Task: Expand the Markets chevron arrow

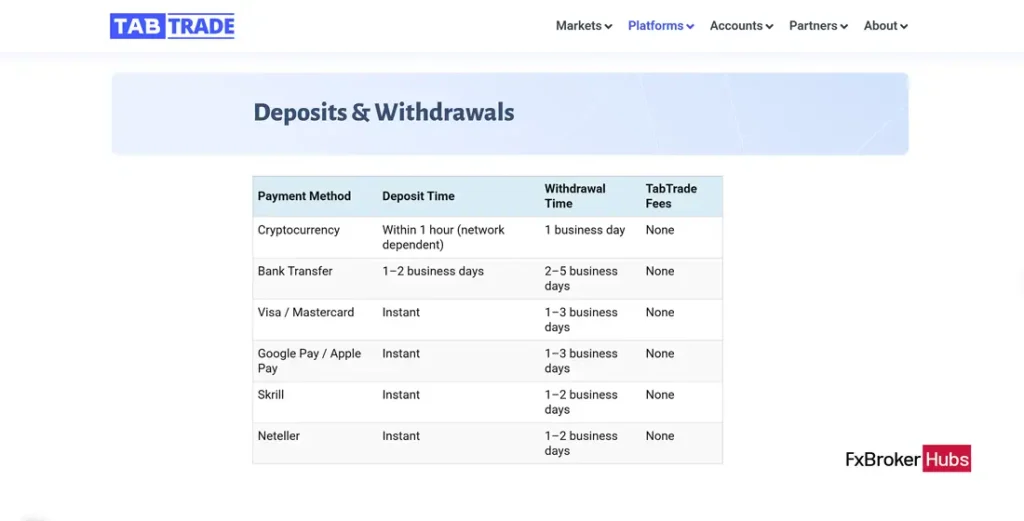Action: 608,27
